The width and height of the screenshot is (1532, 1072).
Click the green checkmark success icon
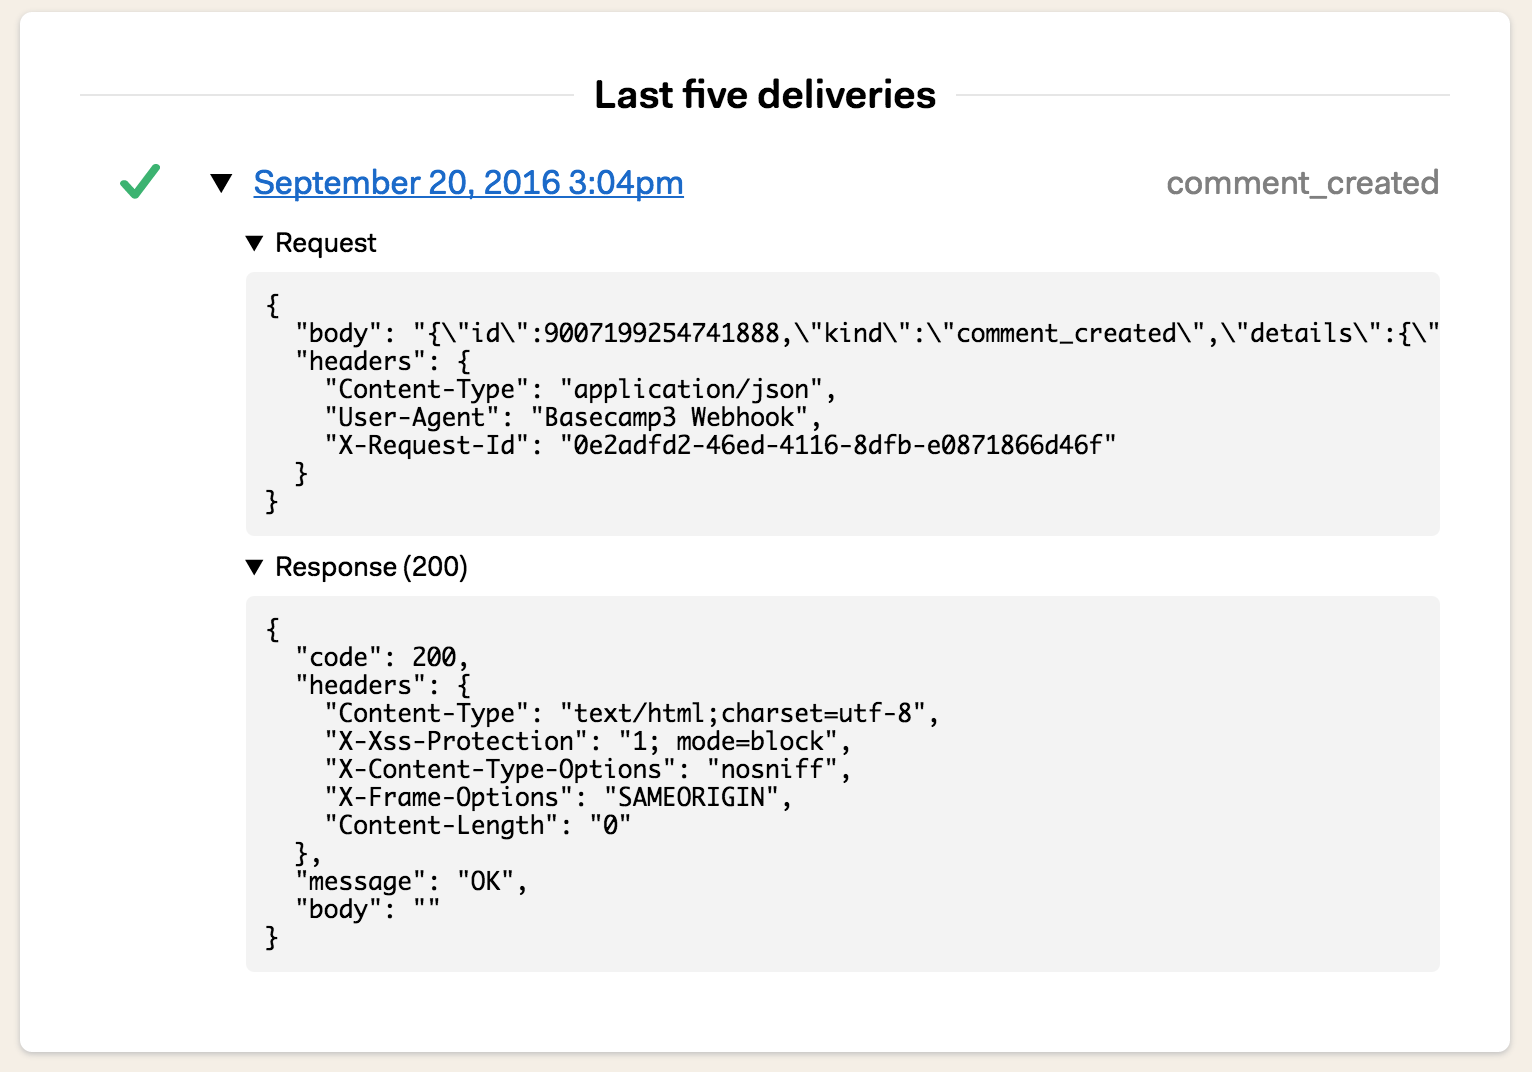(x=140, y=181)
